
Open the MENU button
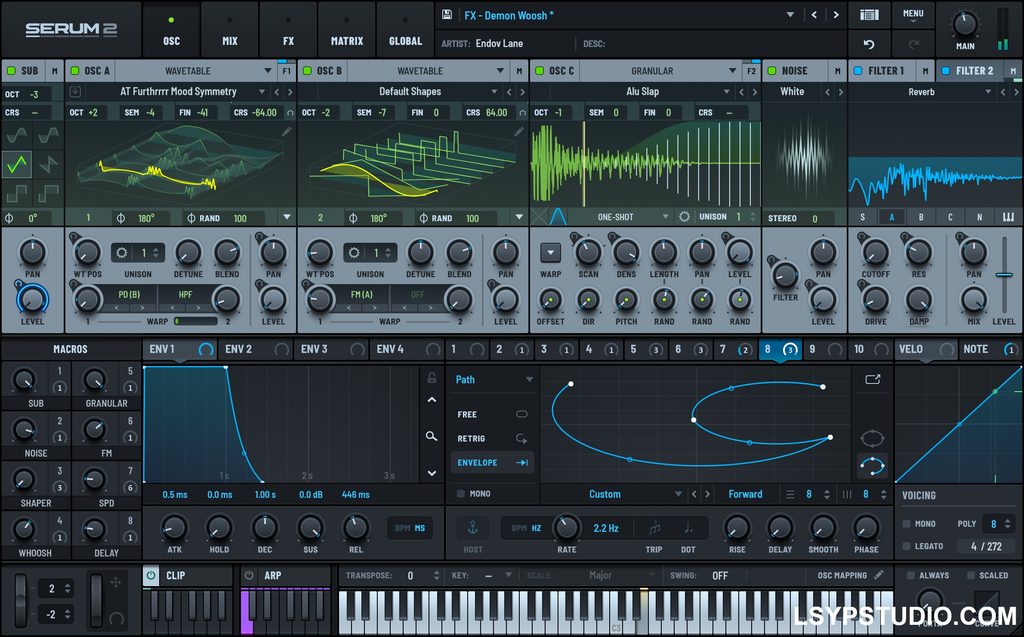click(x=913, y=15)
